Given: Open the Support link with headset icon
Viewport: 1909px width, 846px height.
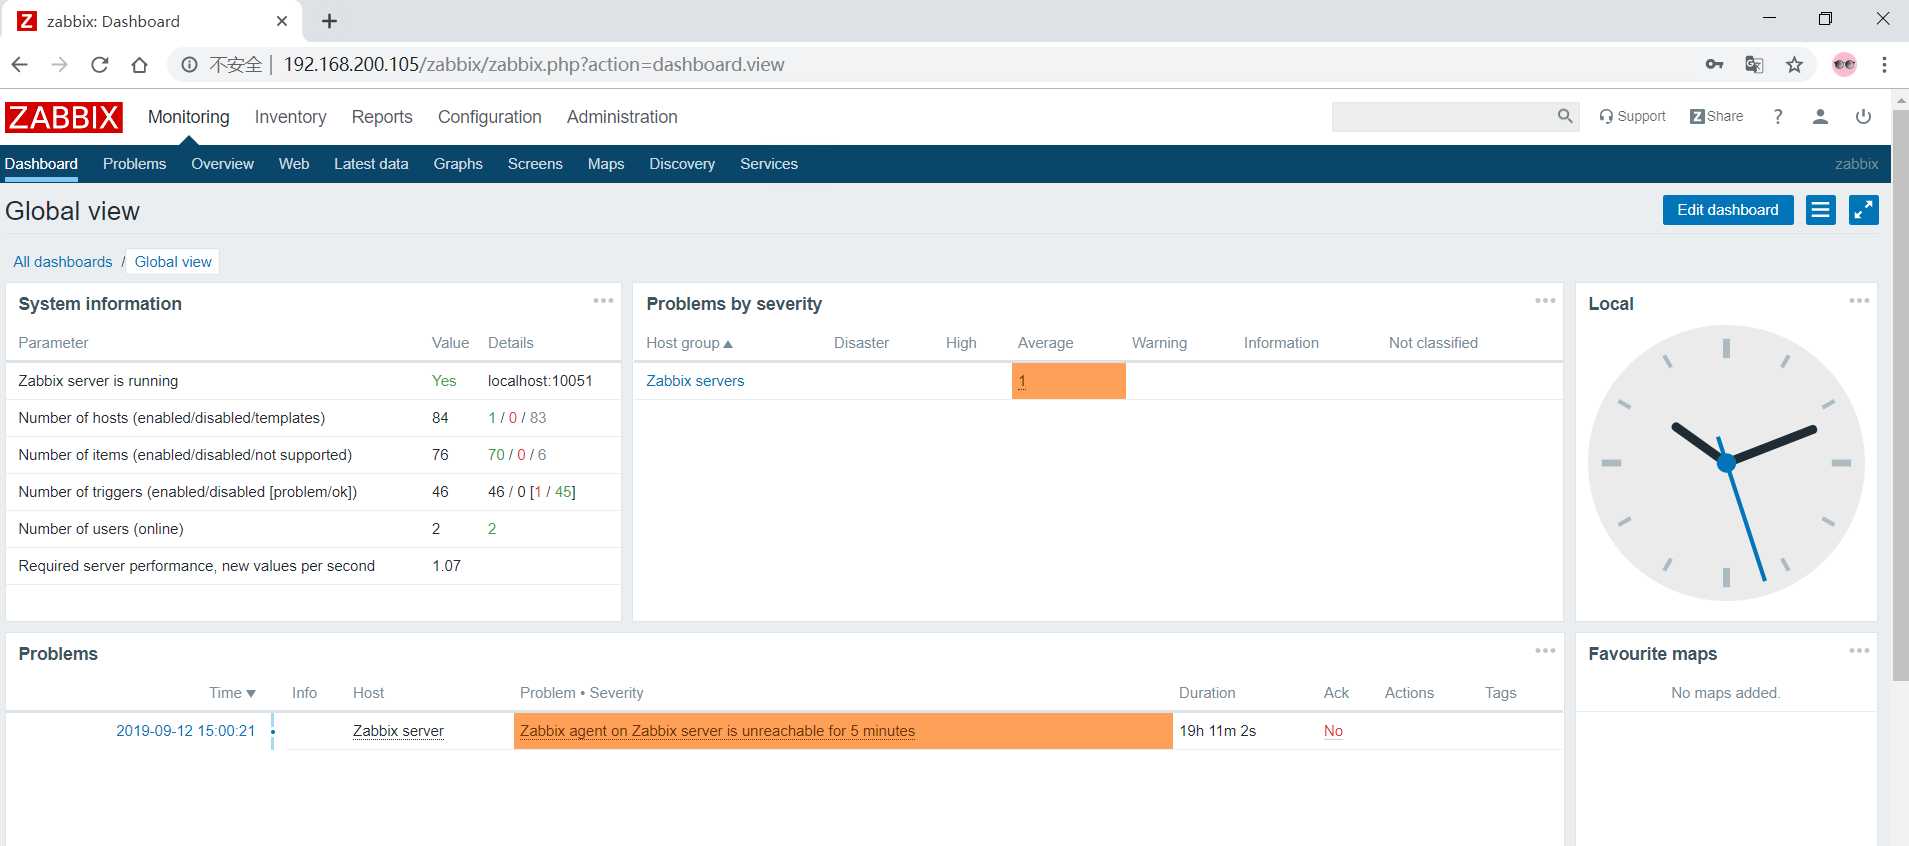Looking at the screenshot, I should tap(1632, 117).
